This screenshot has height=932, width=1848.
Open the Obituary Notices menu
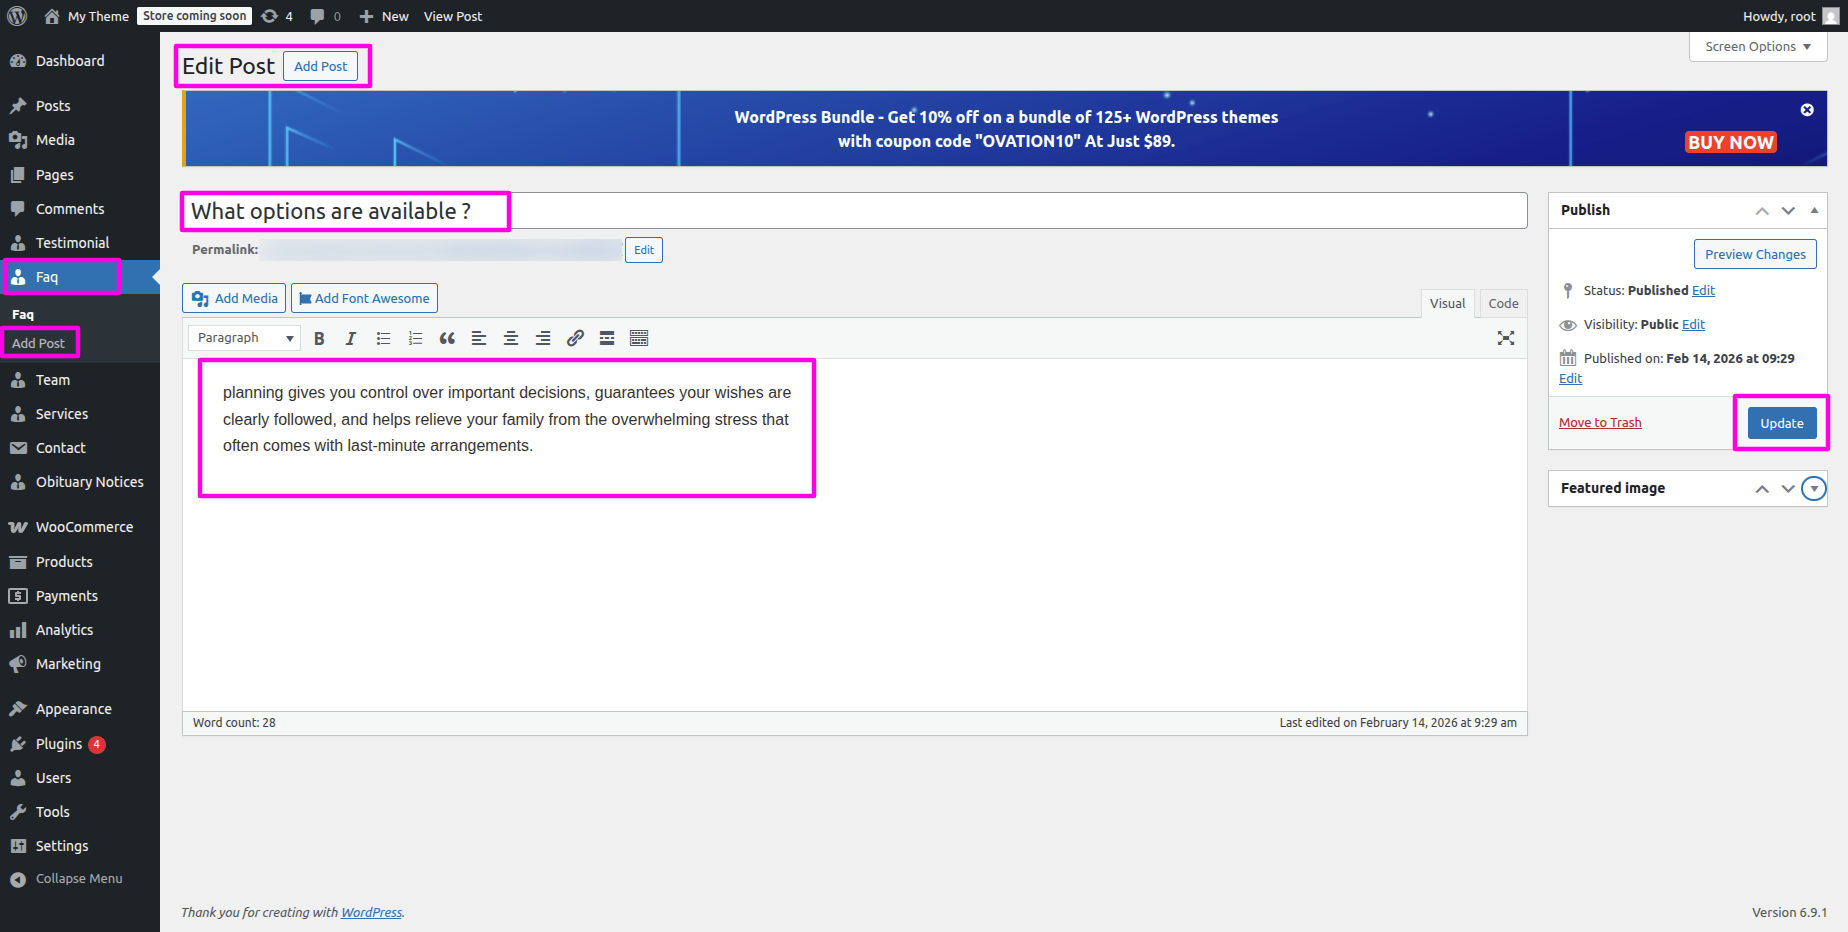(89, 482)
